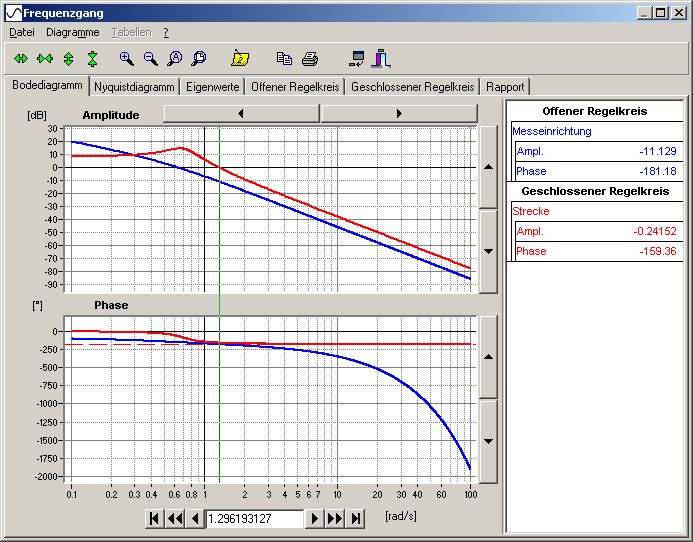Click the copy icon in the toolbar
Viewport: 693px width, 542px height.
click(x=284, y=58)
